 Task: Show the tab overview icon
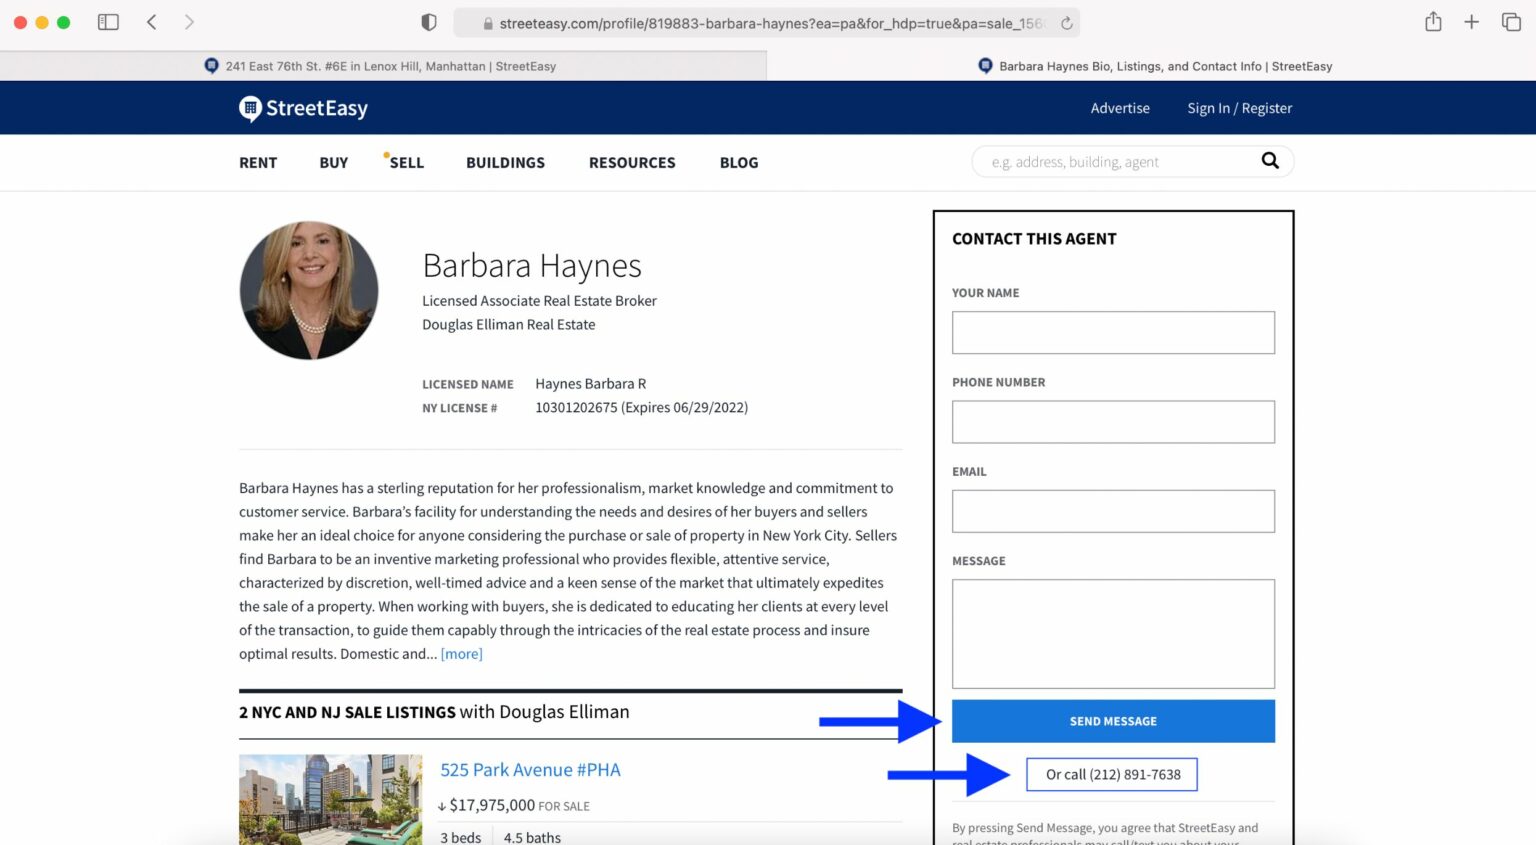pyautogui.click(x=1511, y=22)
